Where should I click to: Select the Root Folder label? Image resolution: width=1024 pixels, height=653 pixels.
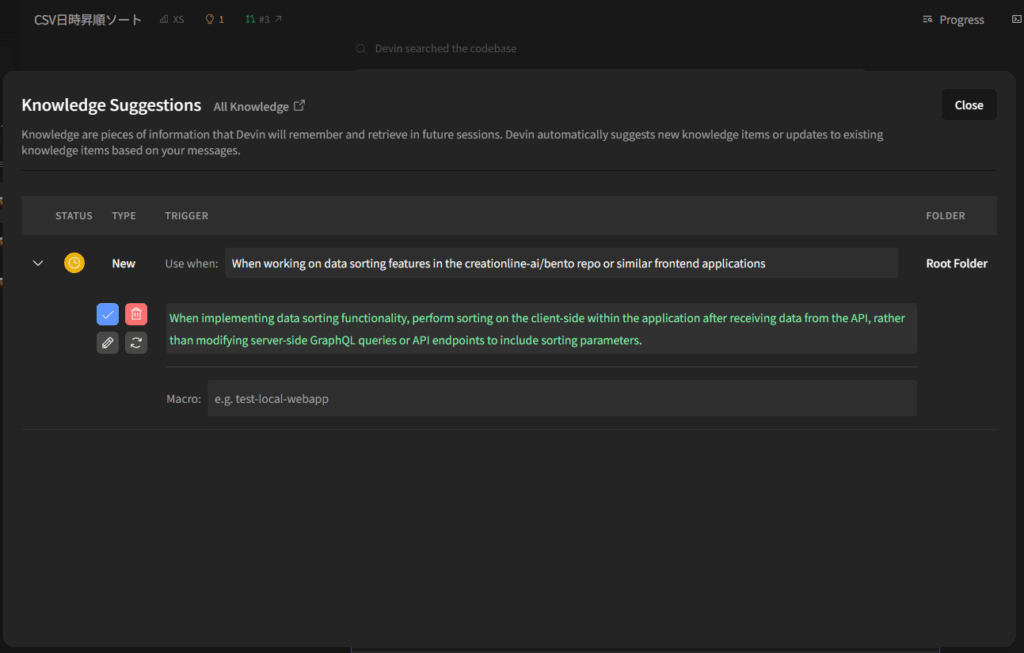pos(956,263)
